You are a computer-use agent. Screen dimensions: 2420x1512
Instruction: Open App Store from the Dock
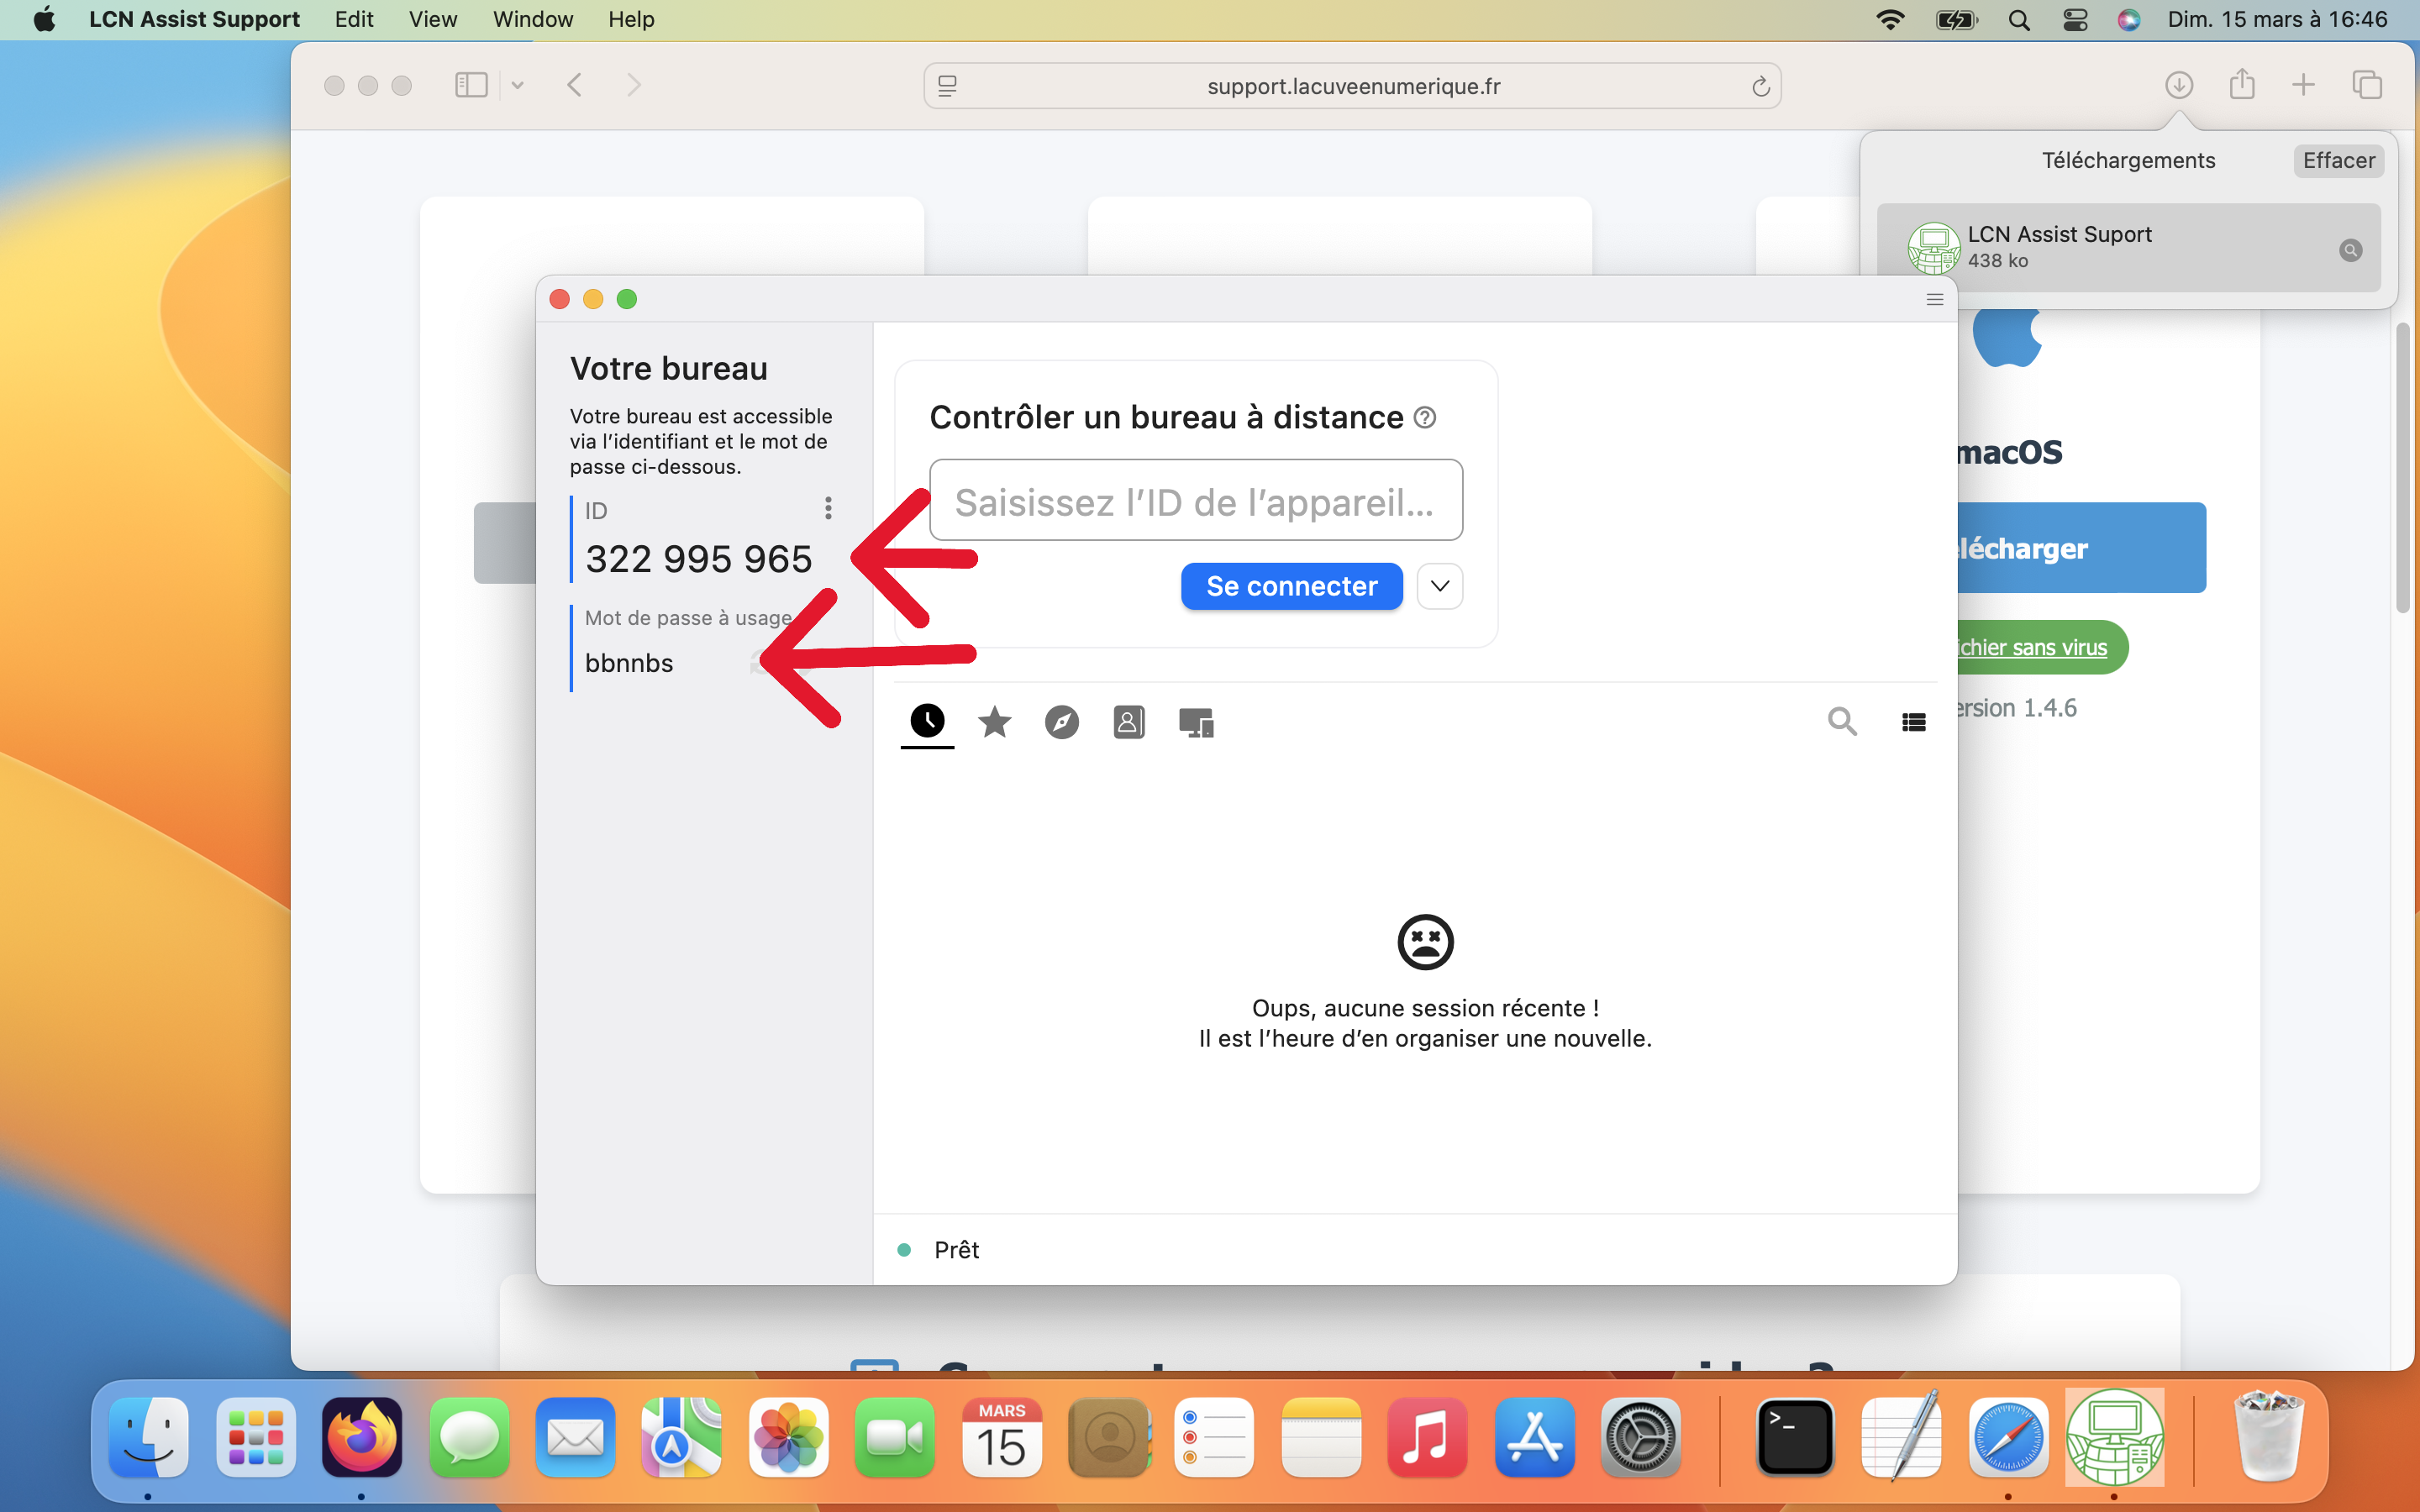click(1534, 1438)
